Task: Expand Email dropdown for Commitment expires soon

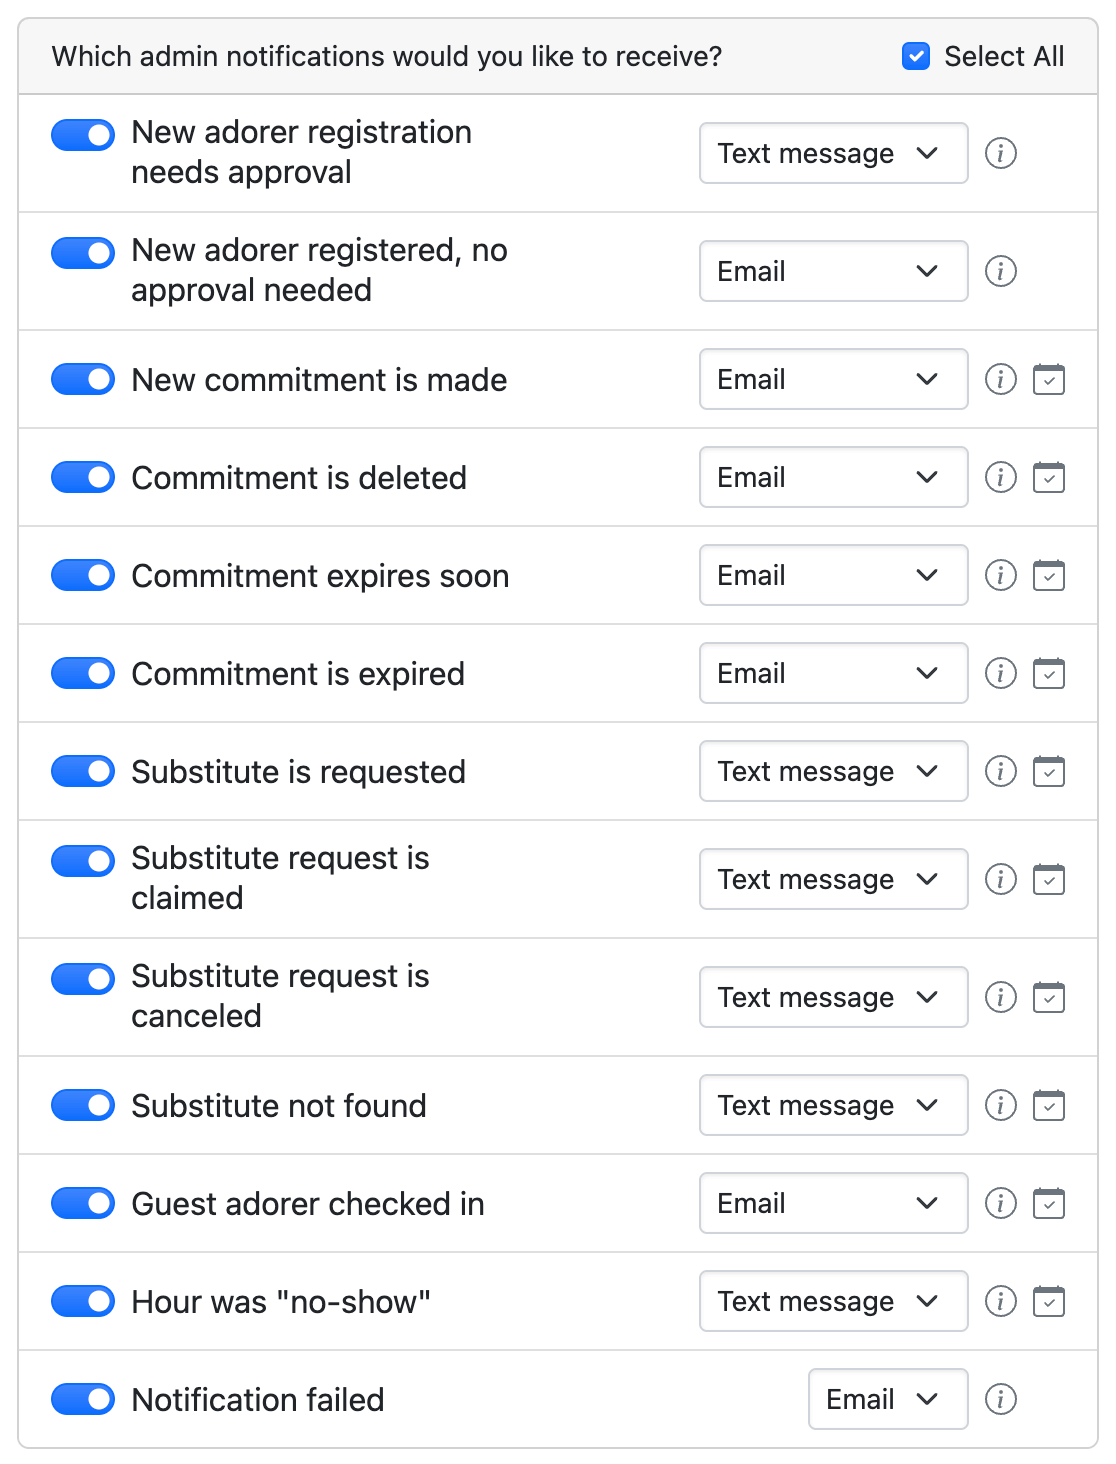Action: [833, 575]
